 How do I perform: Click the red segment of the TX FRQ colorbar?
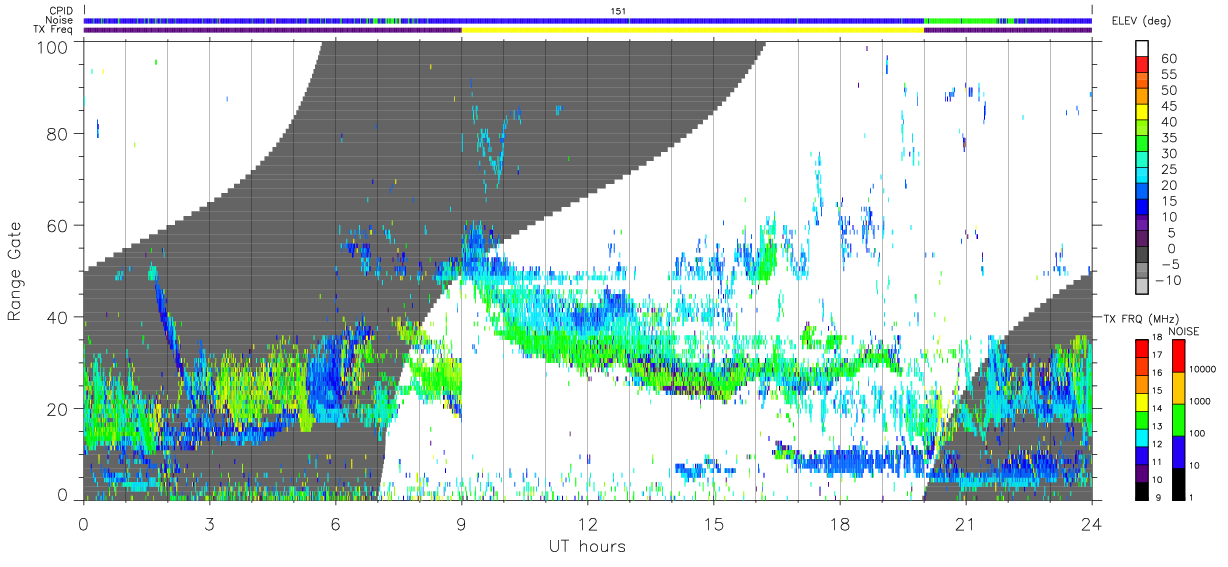tap(1141, 349)
